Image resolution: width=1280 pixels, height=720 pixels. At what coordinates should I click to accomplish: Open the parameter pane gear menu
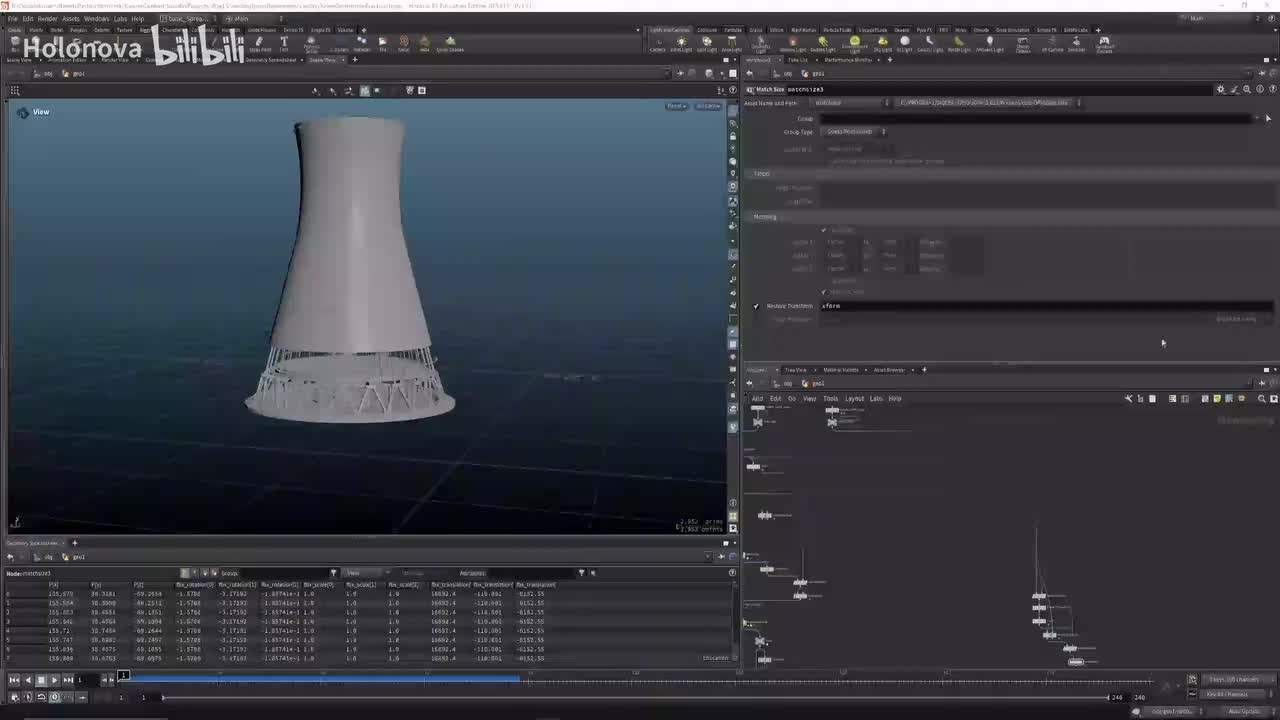[1220, 89]
